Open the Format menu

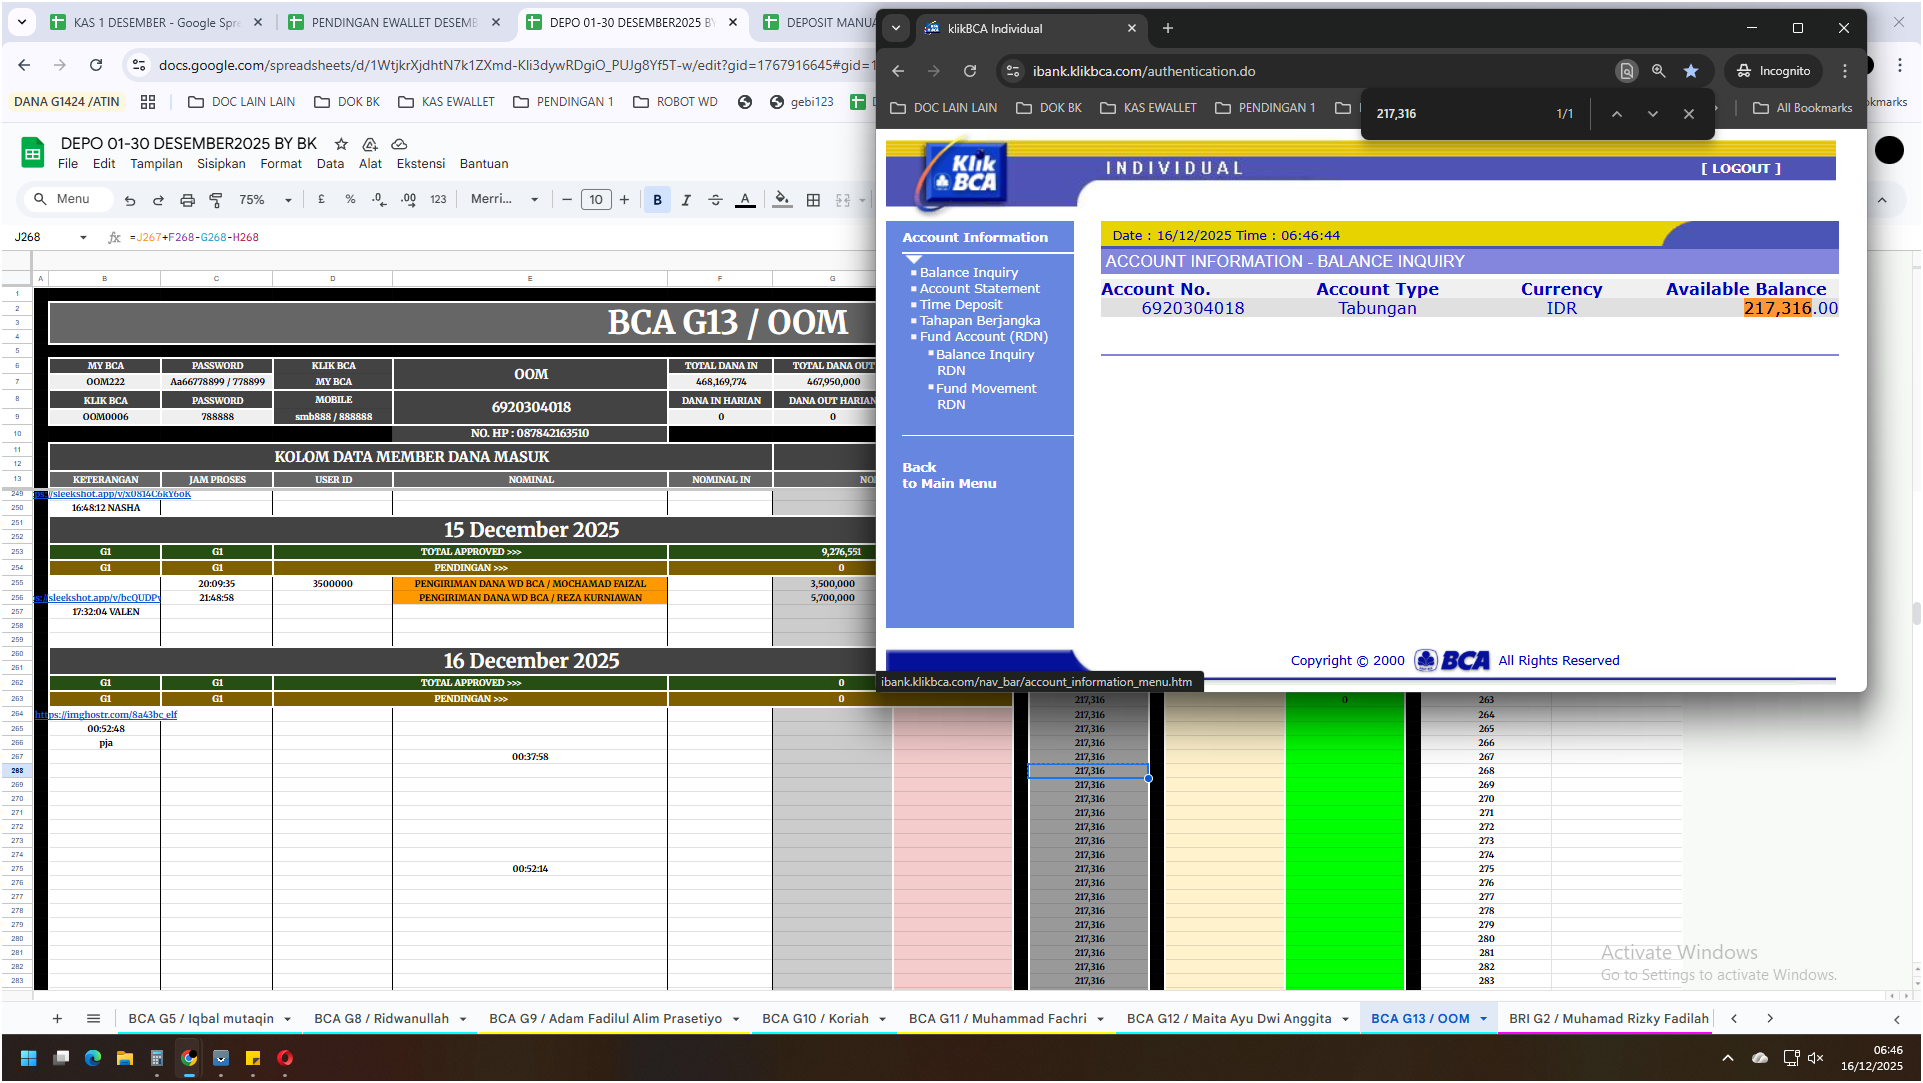[x=280, y=164]
